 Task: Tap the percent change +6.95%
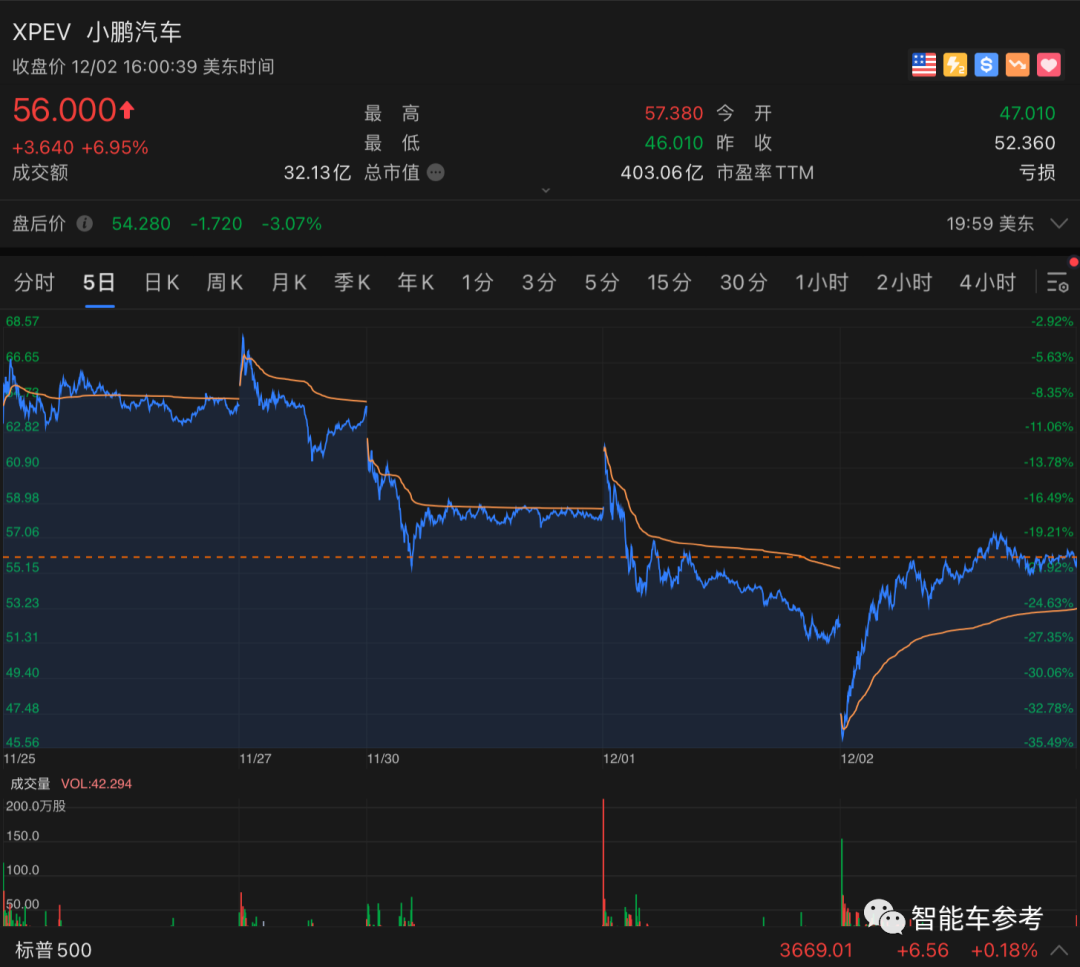[x=115, y=147]
